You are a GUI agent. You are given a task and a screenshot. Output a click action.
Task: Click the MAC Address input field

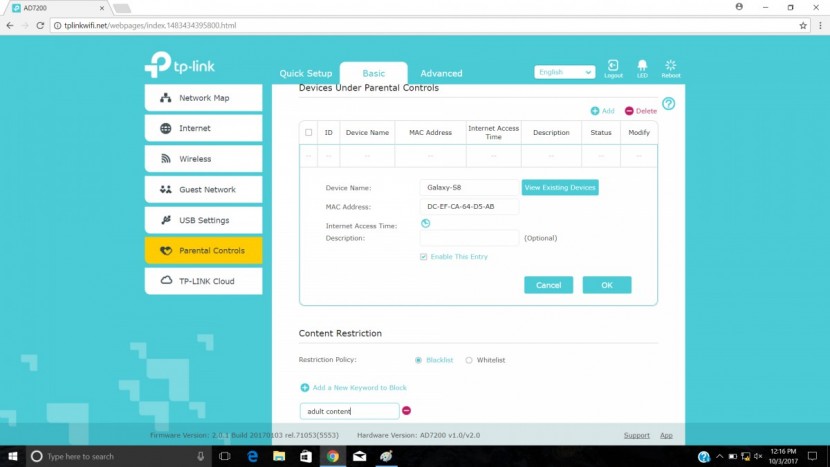(x=469, y=206)
